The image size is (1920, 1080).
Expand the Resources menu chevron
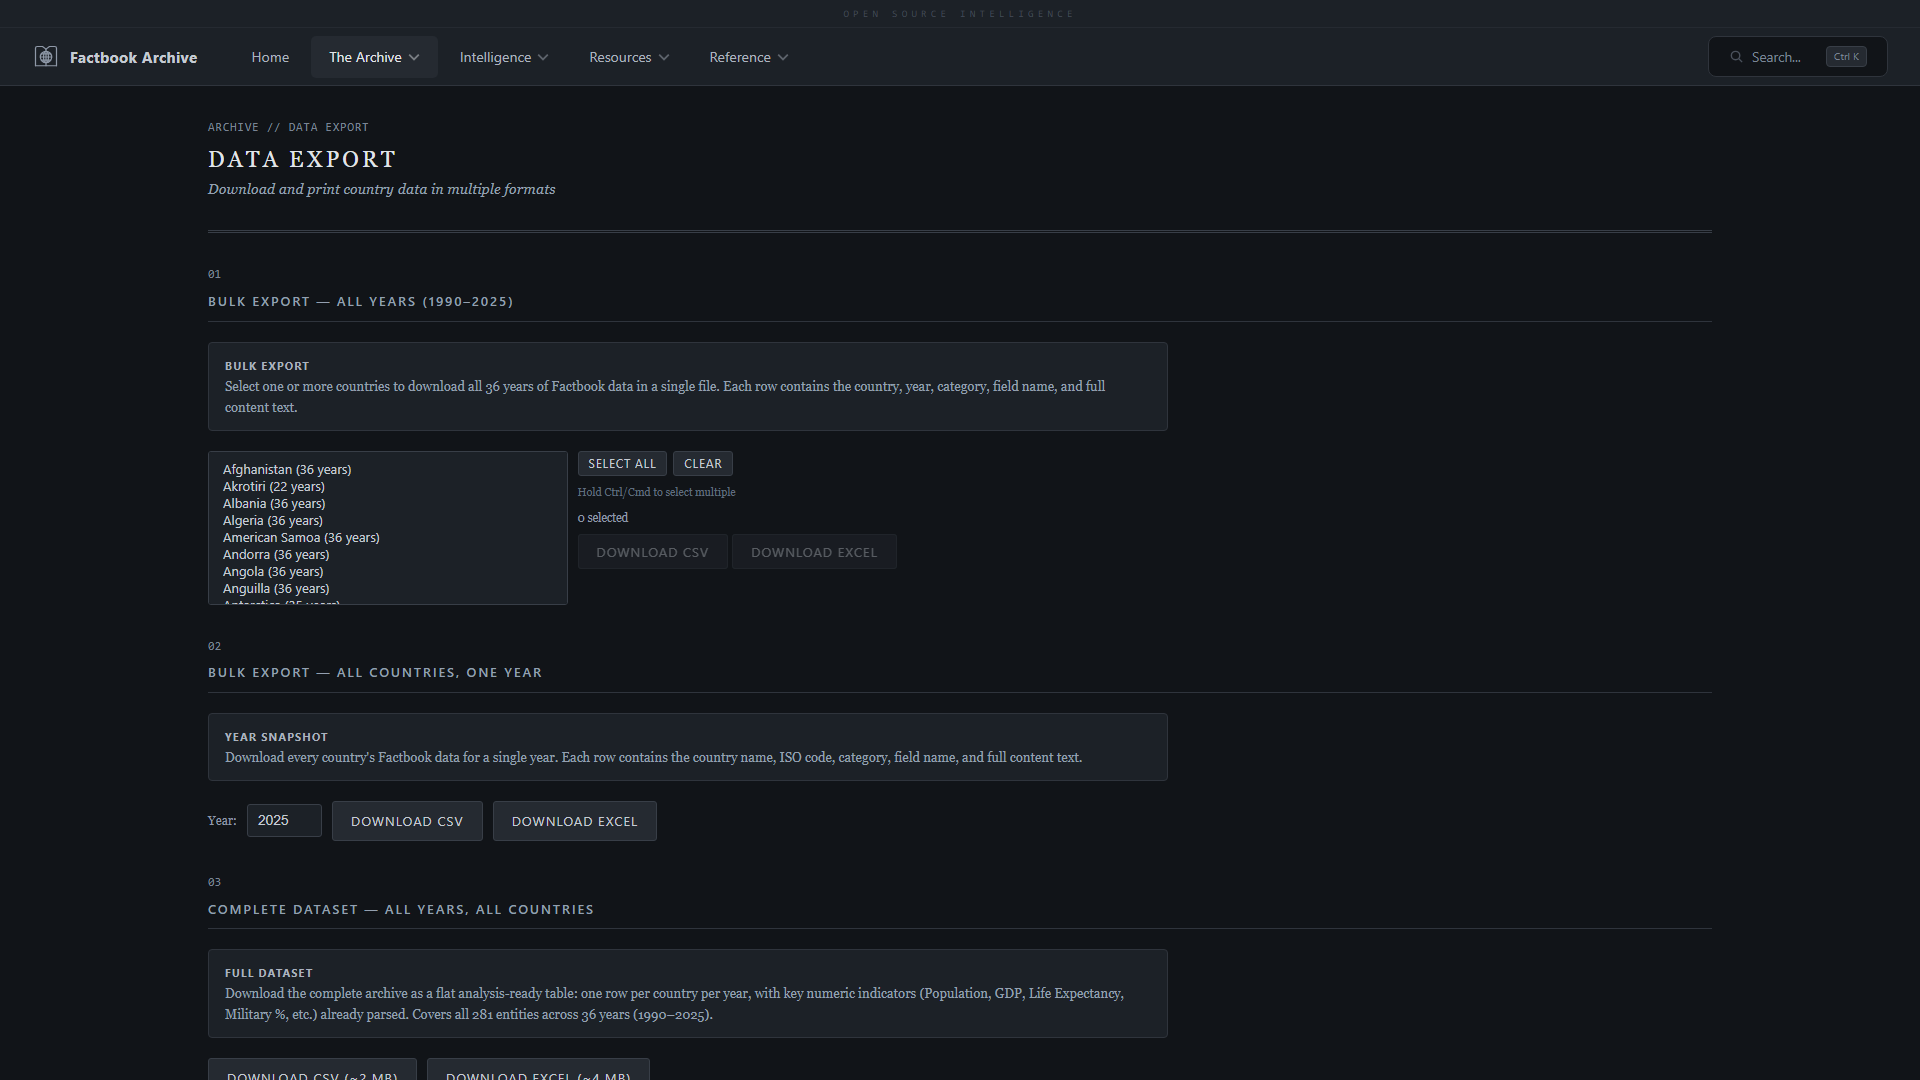pyautogui.click(x=664, y=58)
